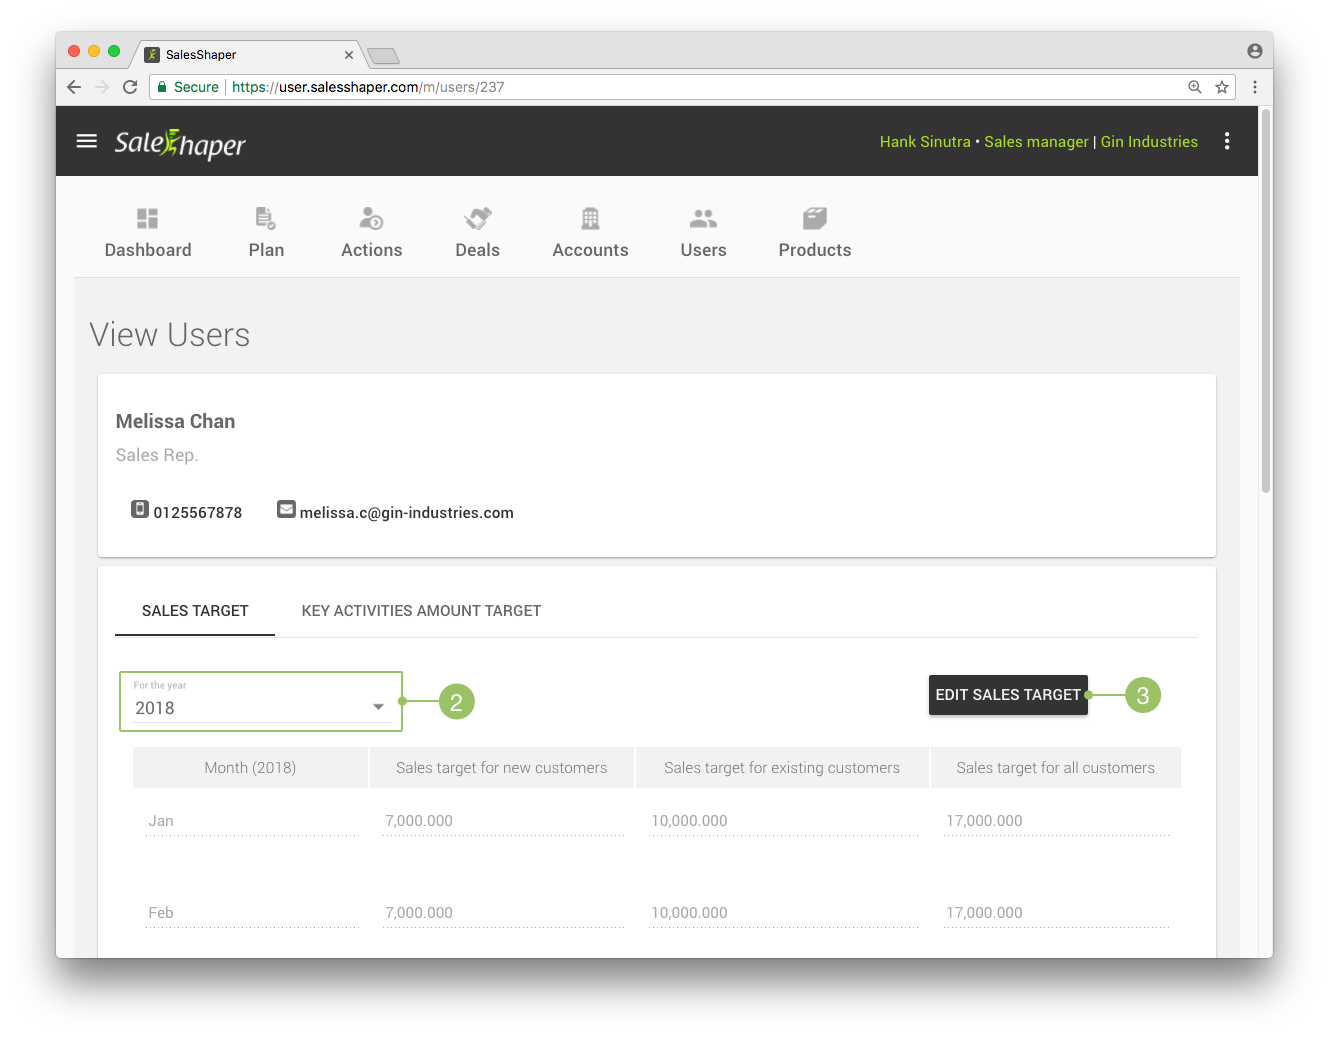Screen dimensions: 1329x1038
Task: Open a new browser tab
Action: [x=384, y=56]
